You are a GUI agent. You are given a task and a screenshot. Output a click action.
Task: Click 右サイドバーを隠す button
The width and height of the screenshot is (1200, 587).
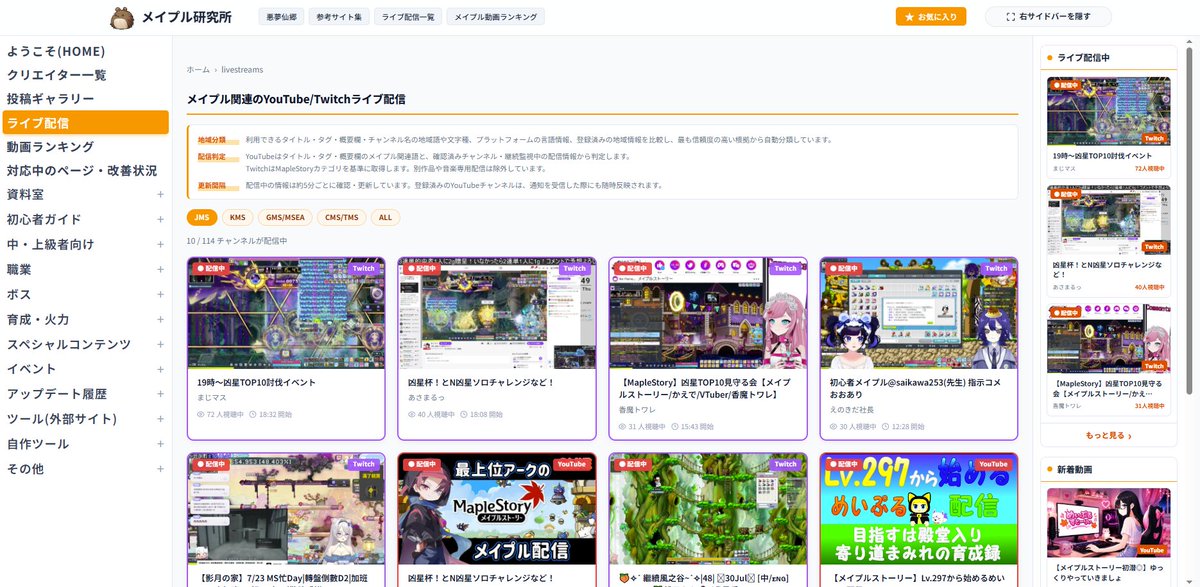(1048, 17)
